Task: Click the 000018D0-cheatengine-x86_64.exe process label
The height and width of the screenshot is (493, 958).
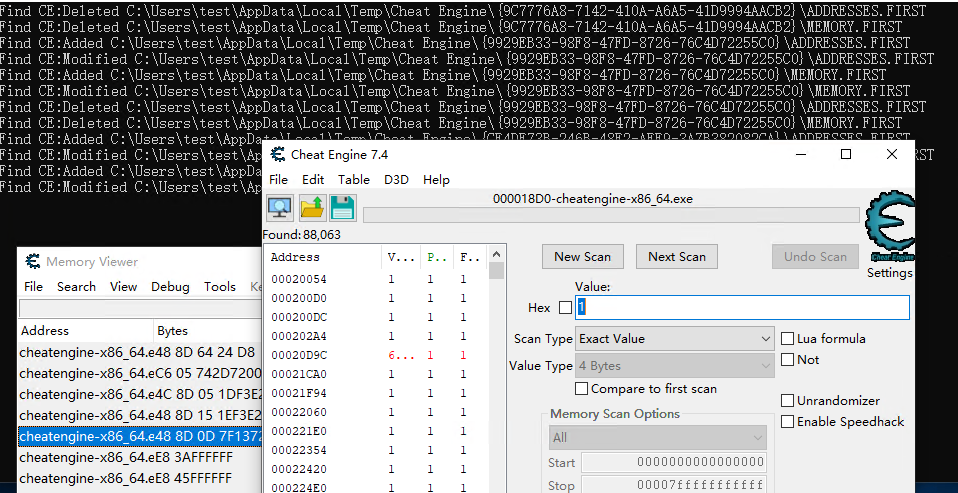Action: [x=593, y=199]
